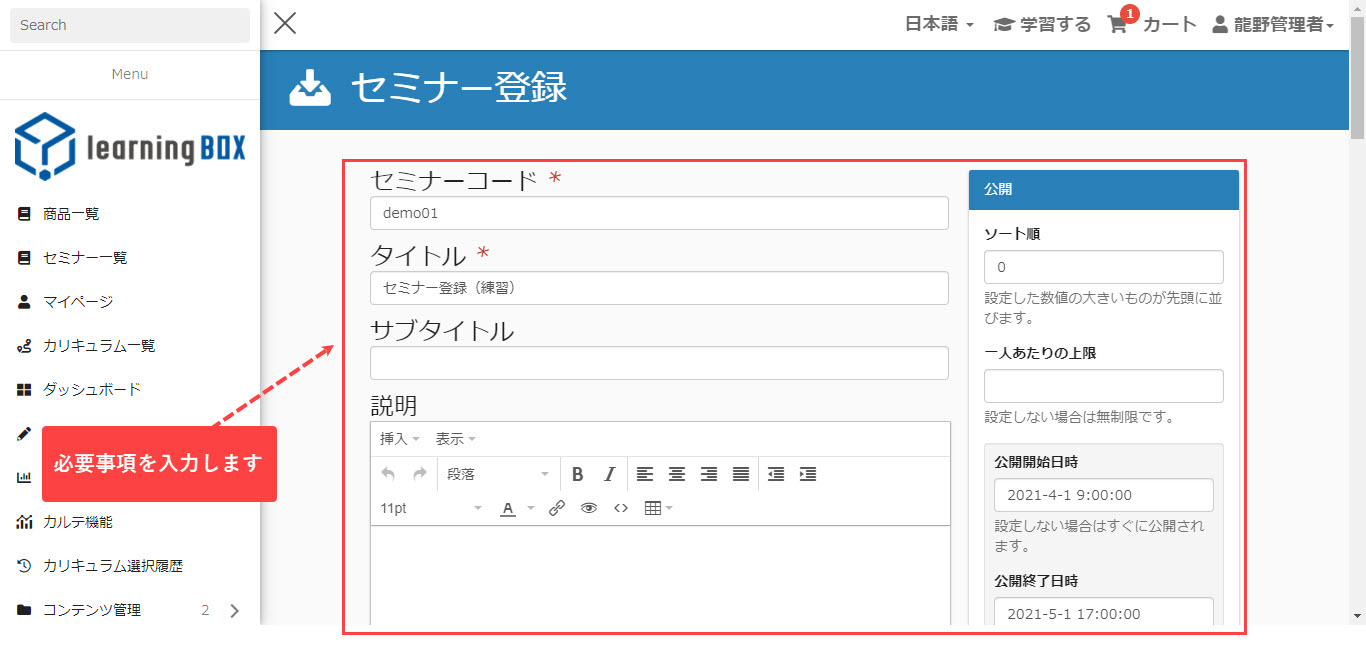This screenshot has width=1366, height=645.
Task: Increase indent in the editor
Action: (808, 474)
